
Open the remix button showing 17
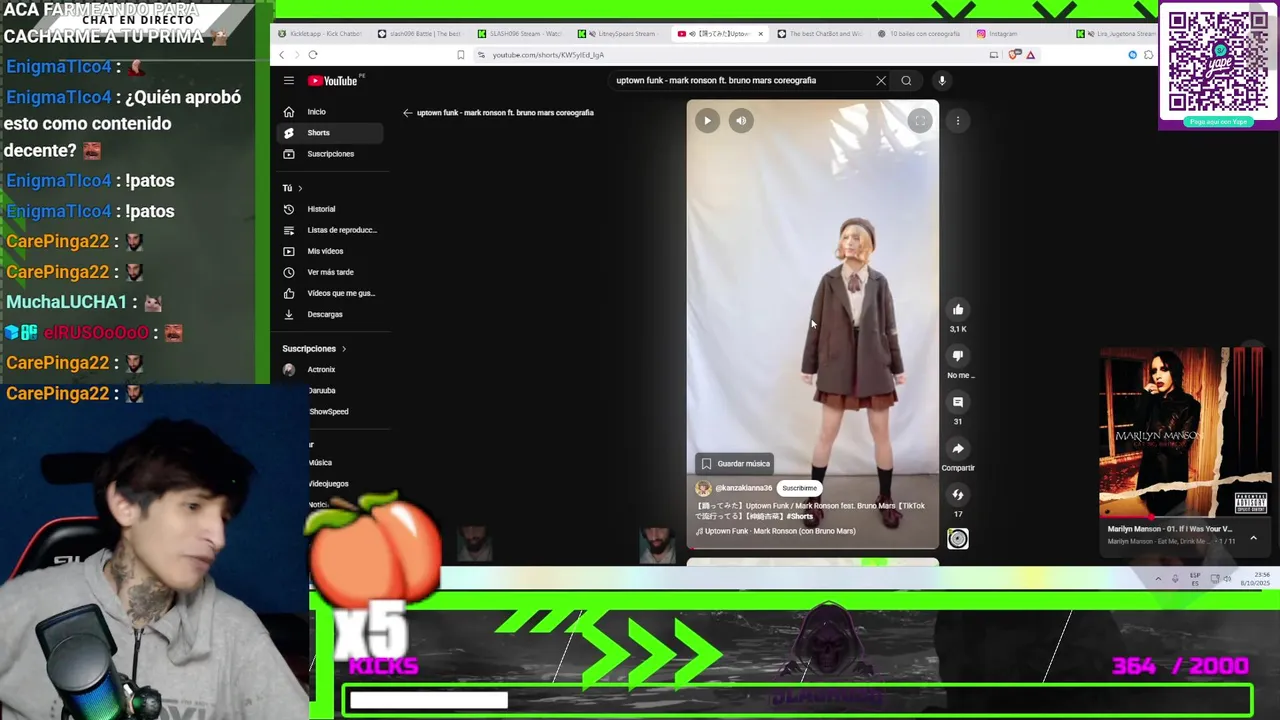click(958, 495)
